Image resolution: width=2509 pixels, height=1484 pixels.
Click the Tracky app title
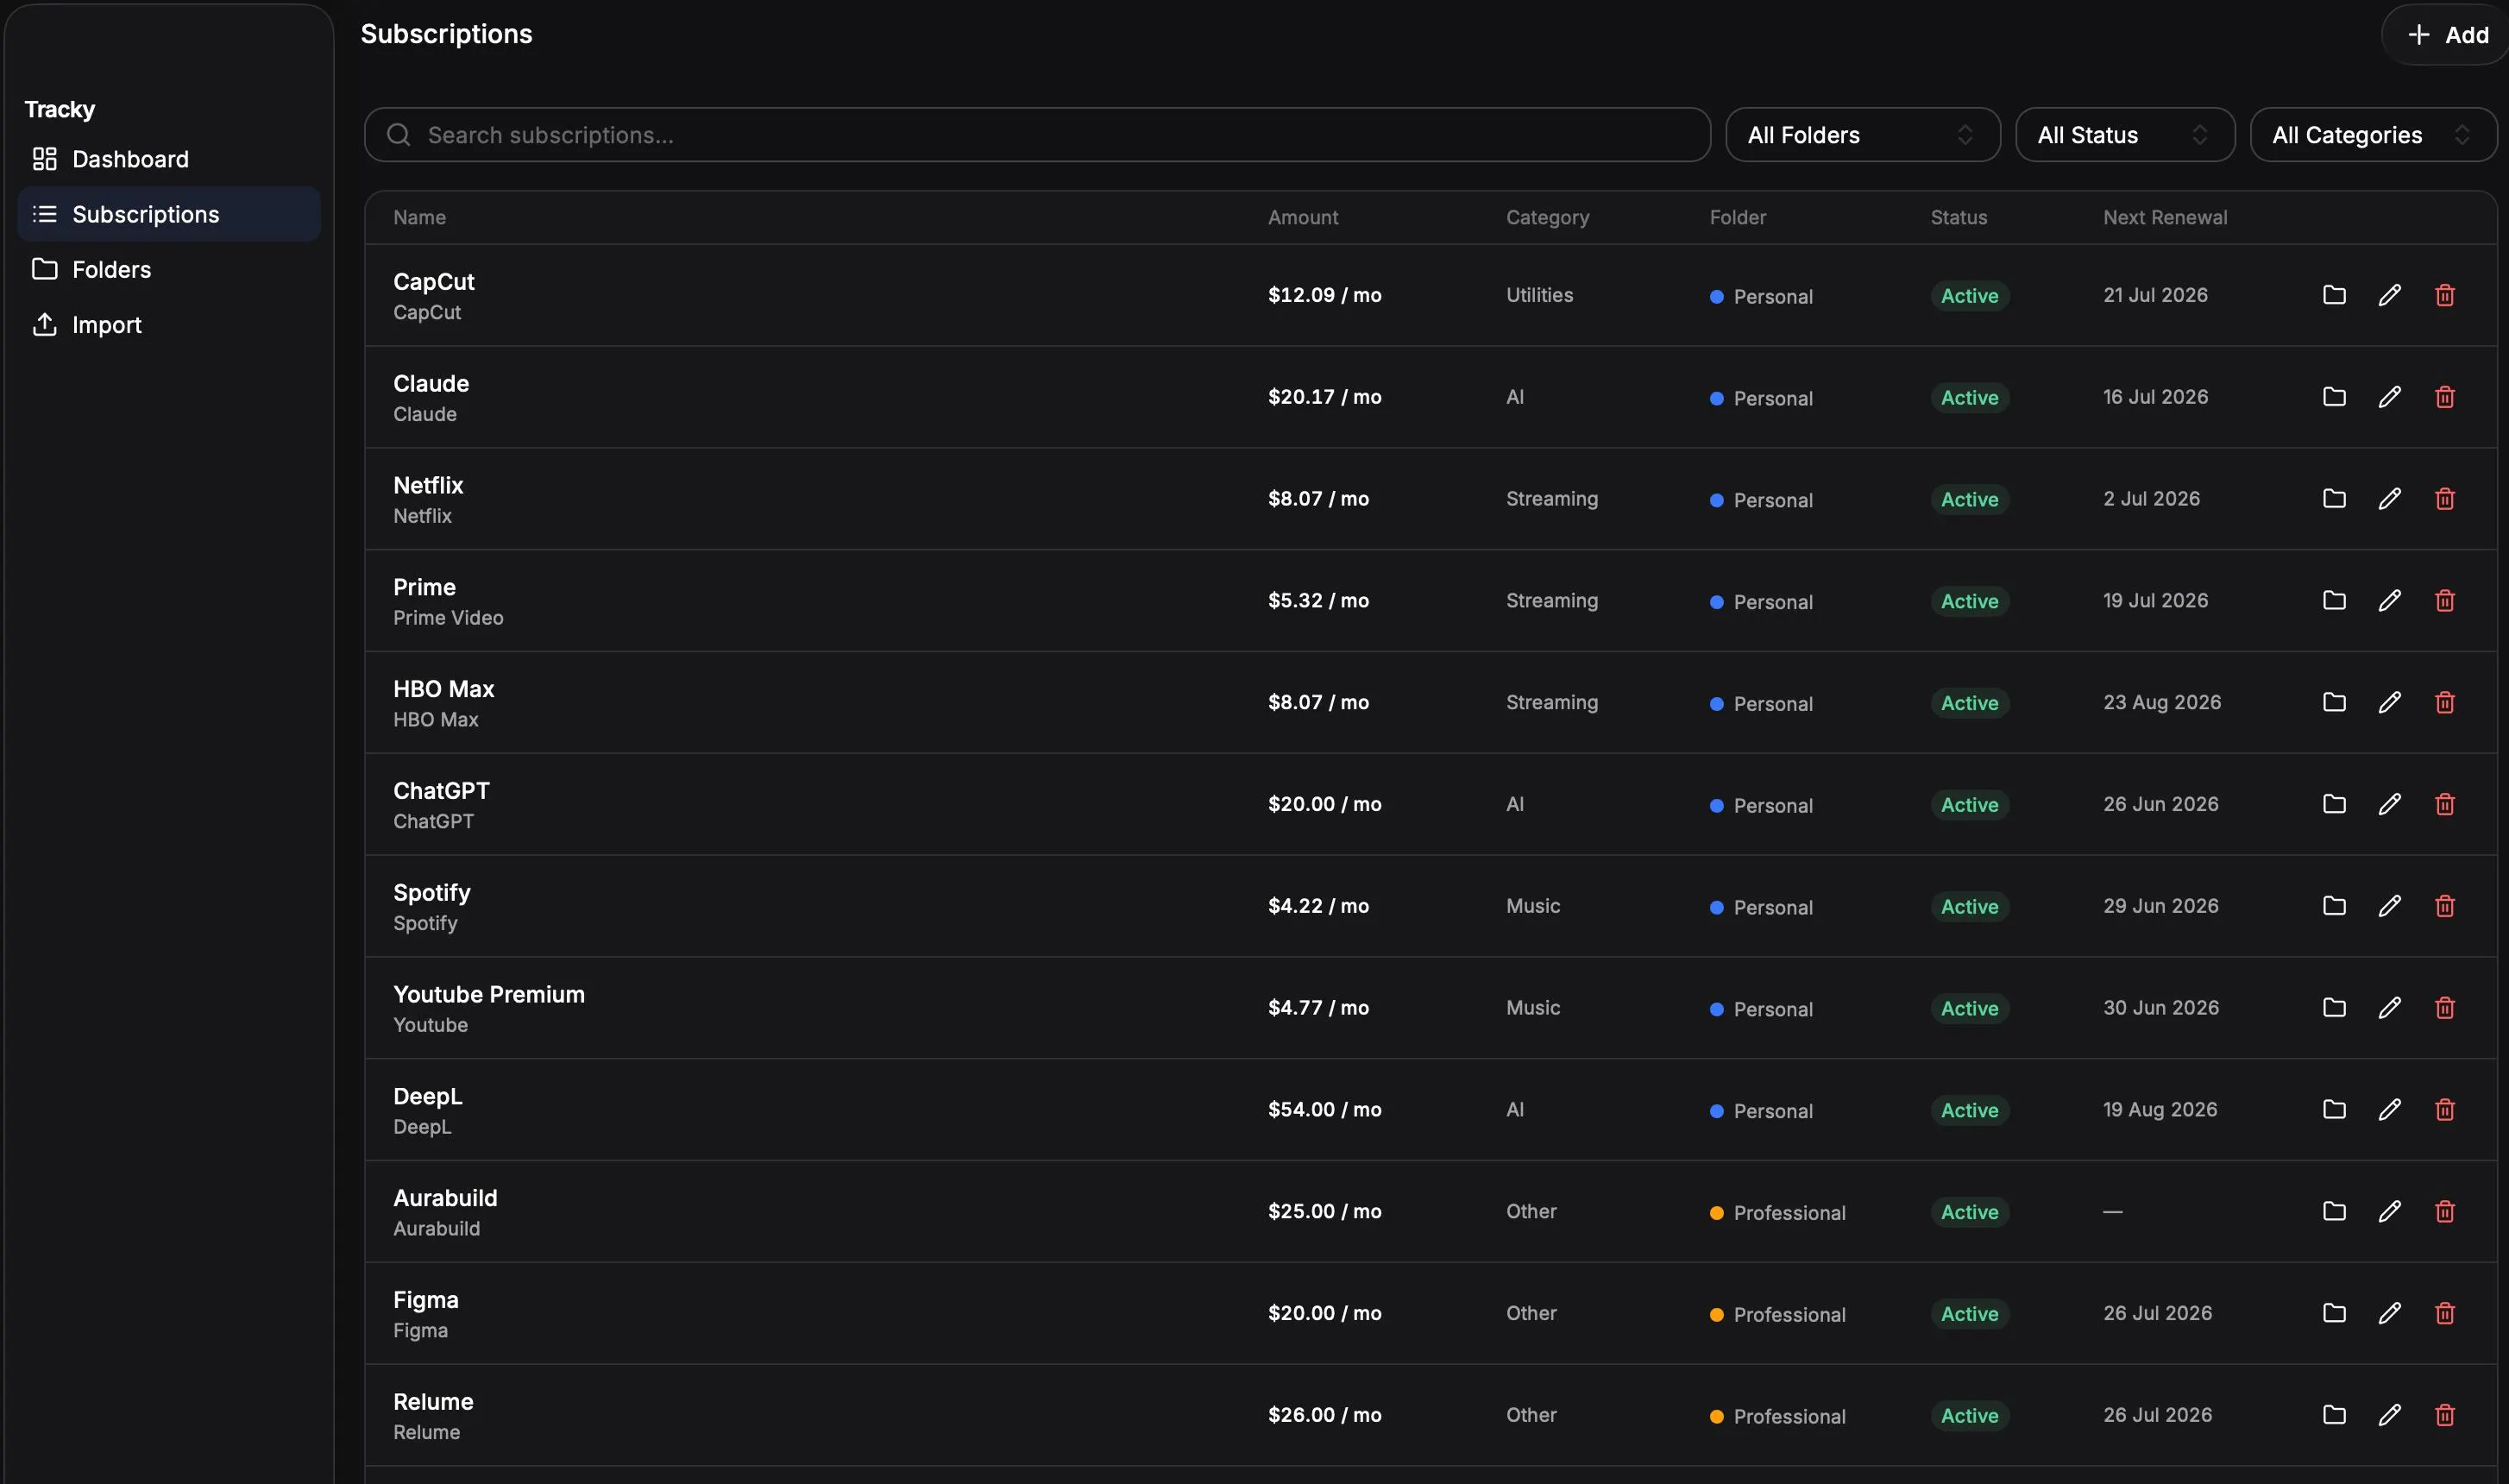tap(60, 109)
